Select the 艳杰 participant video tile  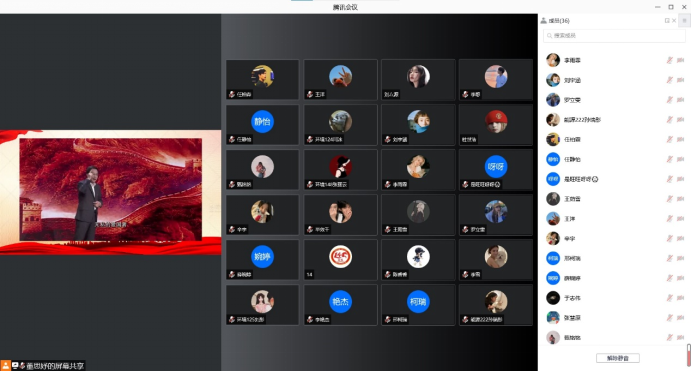coord(340,305)
